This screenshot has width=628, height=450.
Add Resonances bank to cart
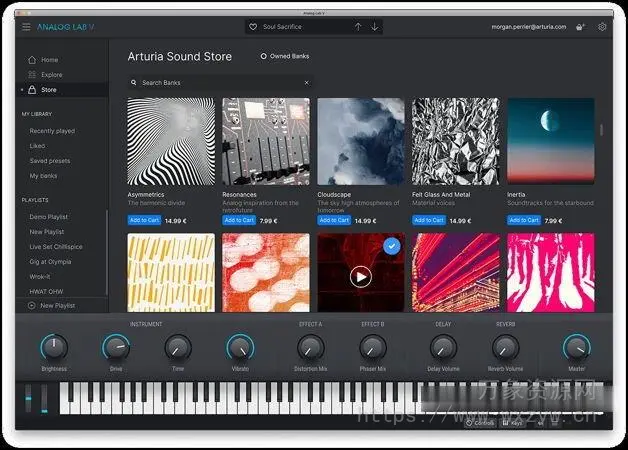[239, 220]
